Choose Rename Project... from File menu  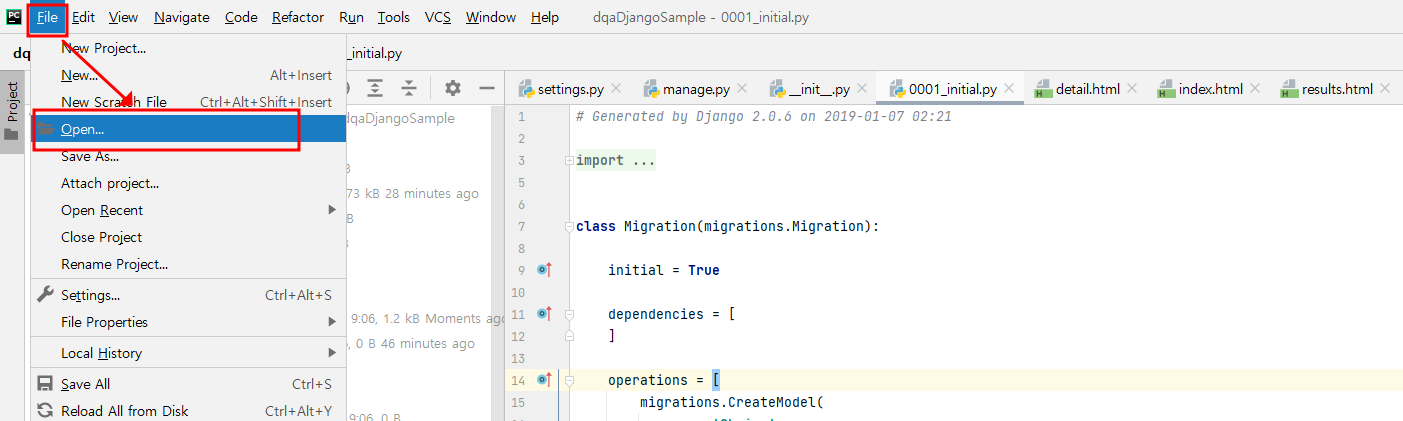189,264
